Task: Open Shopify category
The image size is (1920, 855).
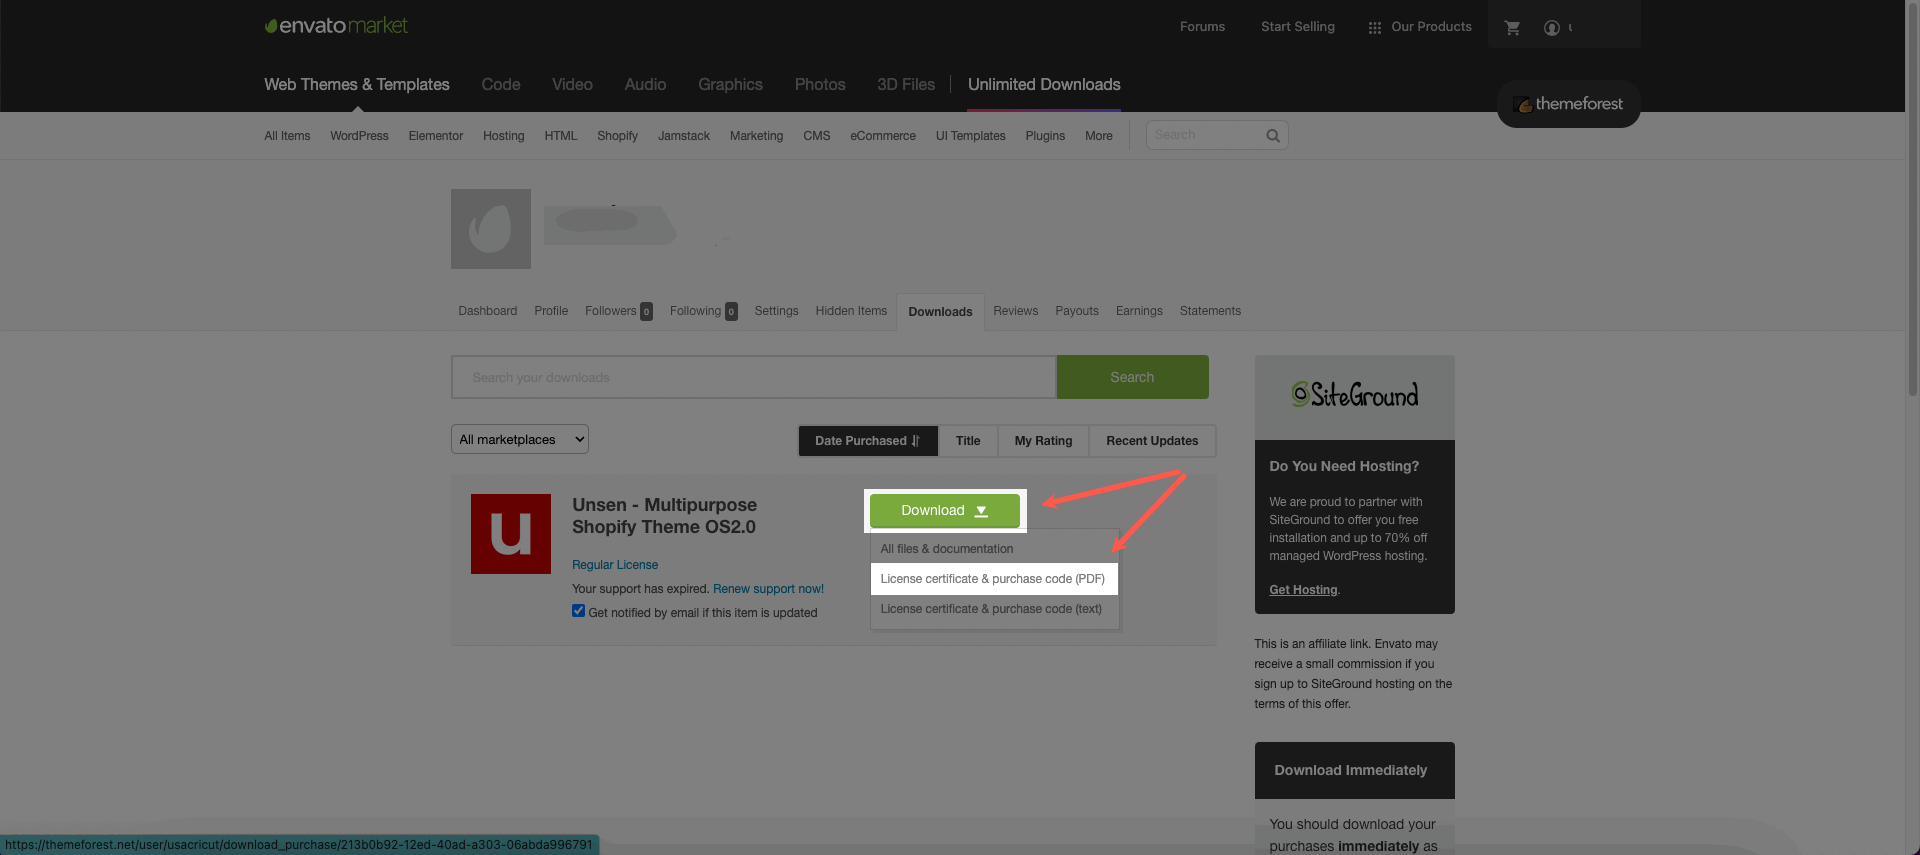Action: tap(617, 136)
